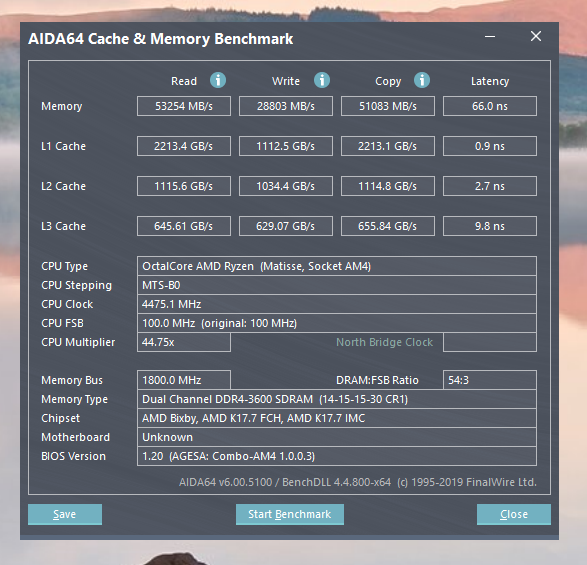Click the L3 Cache row label
The height and width of the screenshot is (565, 587).
pos(63,226)
